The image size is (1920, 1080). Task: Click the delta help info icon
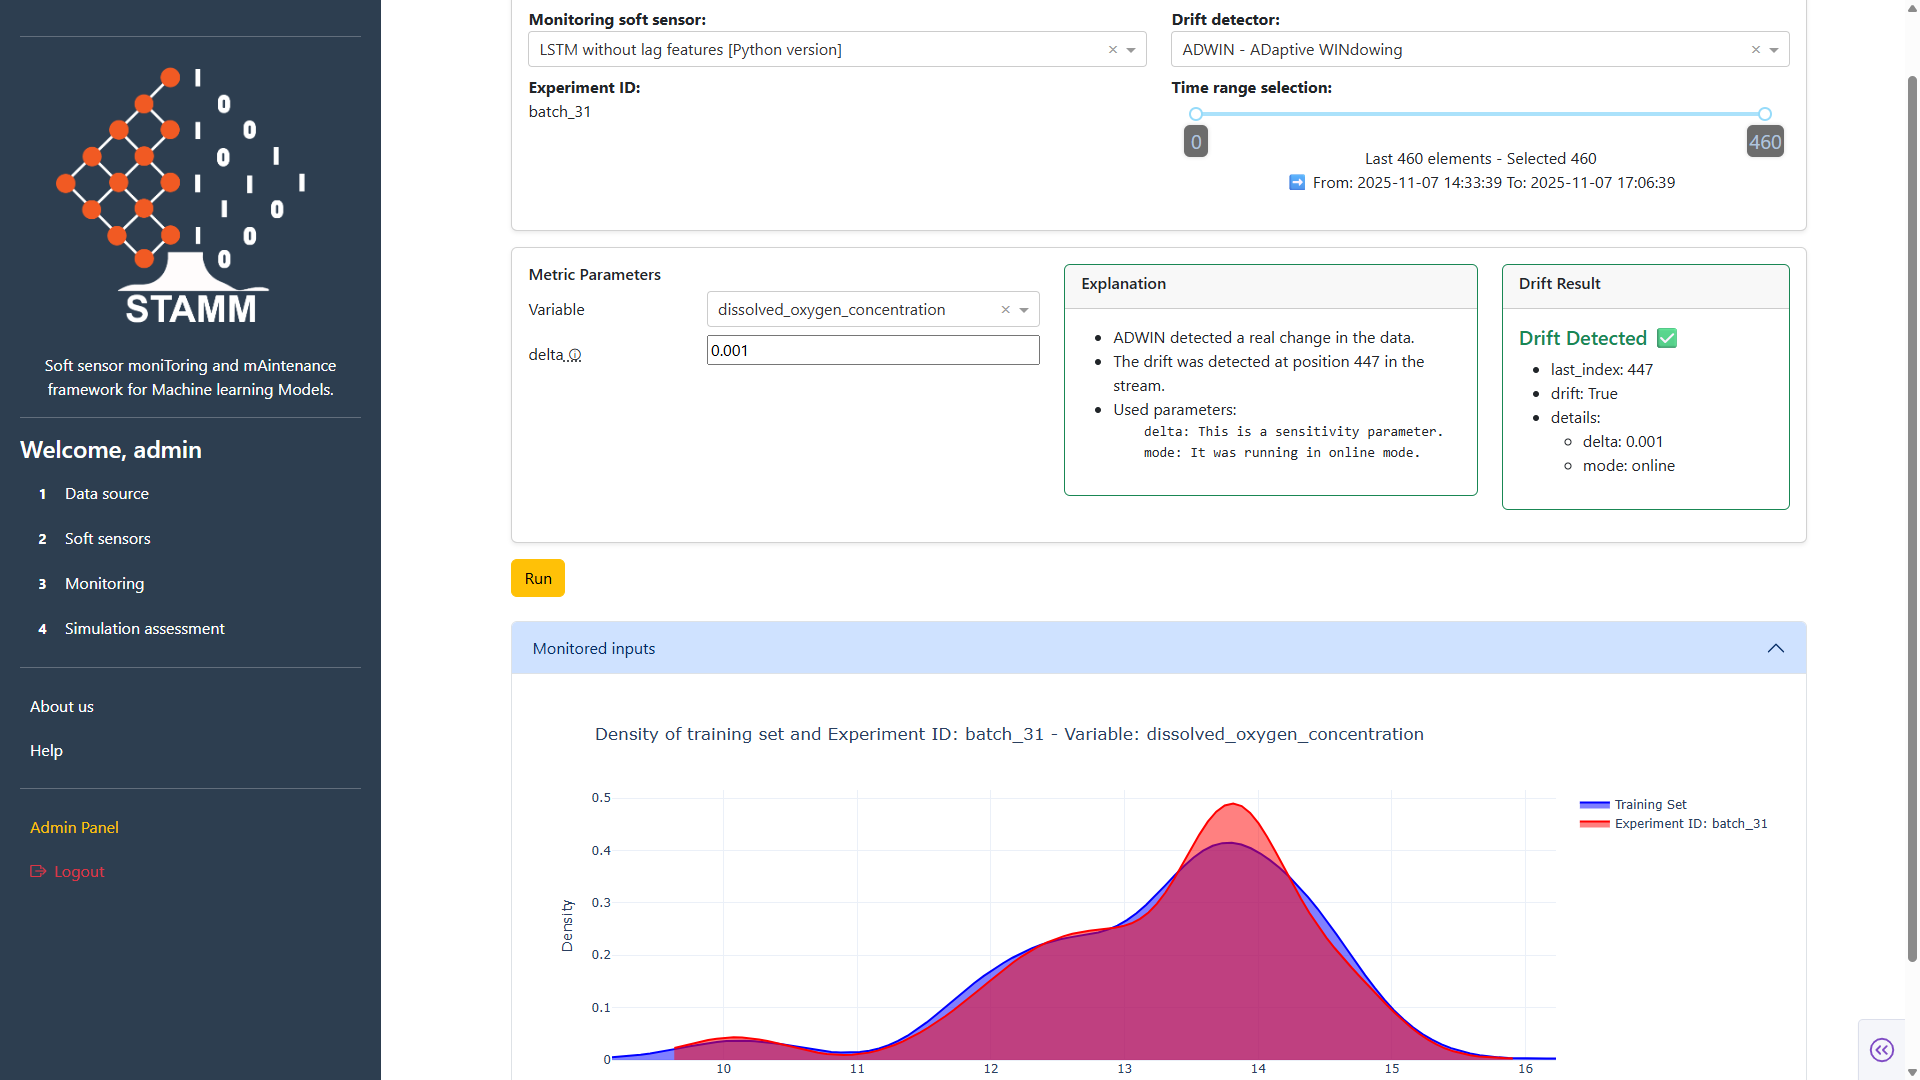(575, 355)
